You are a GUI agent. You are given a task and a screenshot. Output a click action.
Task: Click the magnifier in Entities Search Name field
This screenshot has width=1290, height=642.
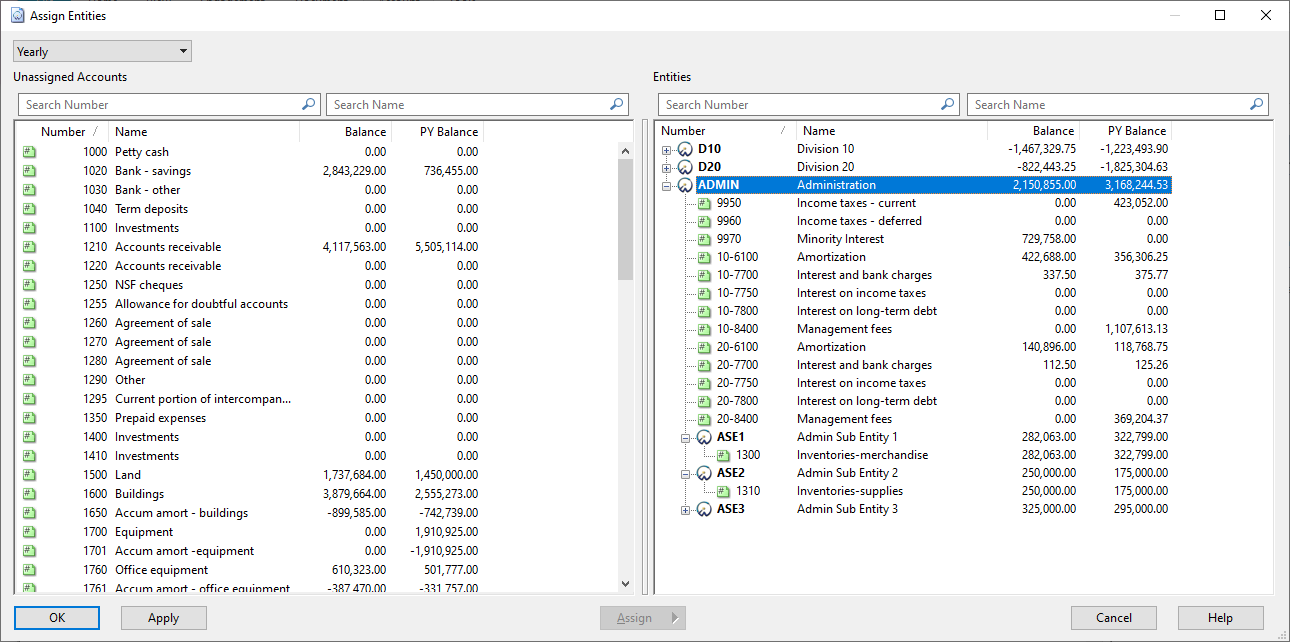[x=1257, y=104]
